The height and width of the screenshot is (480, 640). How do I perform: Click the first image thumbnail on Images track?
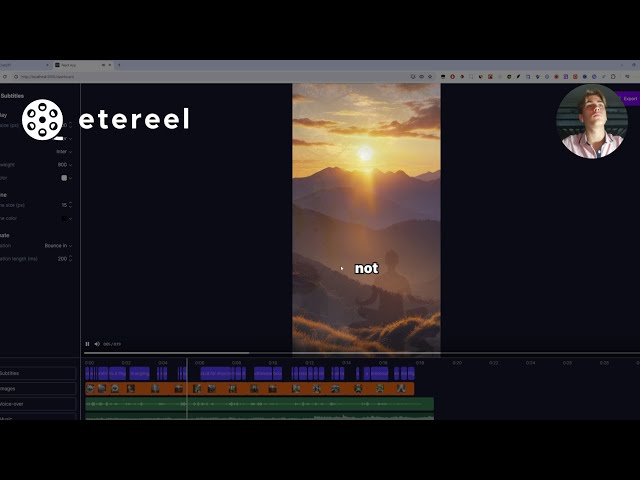[90, 389]
